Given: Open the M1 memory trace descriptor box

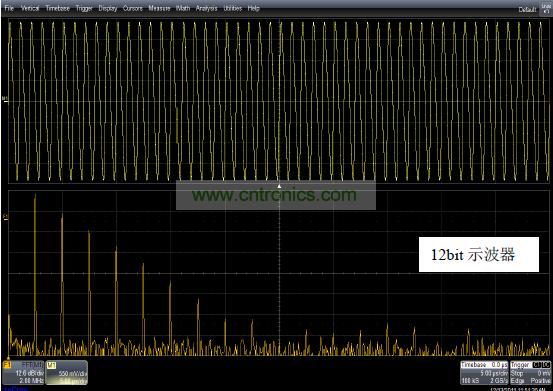Looking at the screenshot, I should pos(67,372).
